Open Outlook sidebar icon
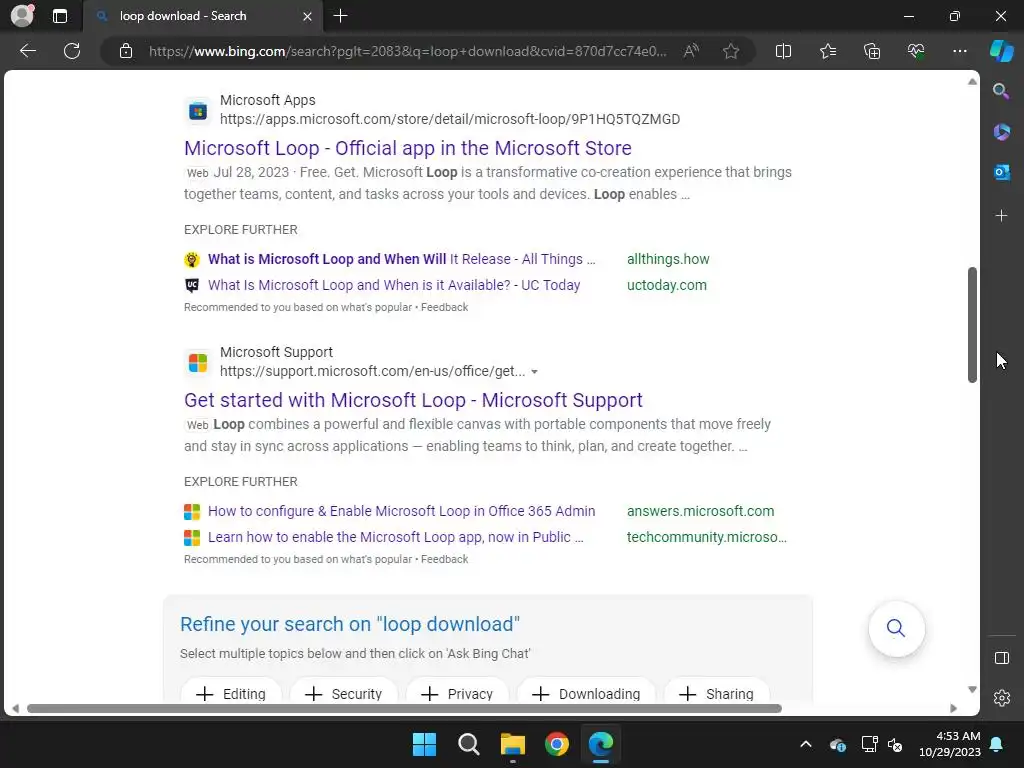Image resolution: width=1024 pixels, height=768 pixels. tap(1001, 172)
